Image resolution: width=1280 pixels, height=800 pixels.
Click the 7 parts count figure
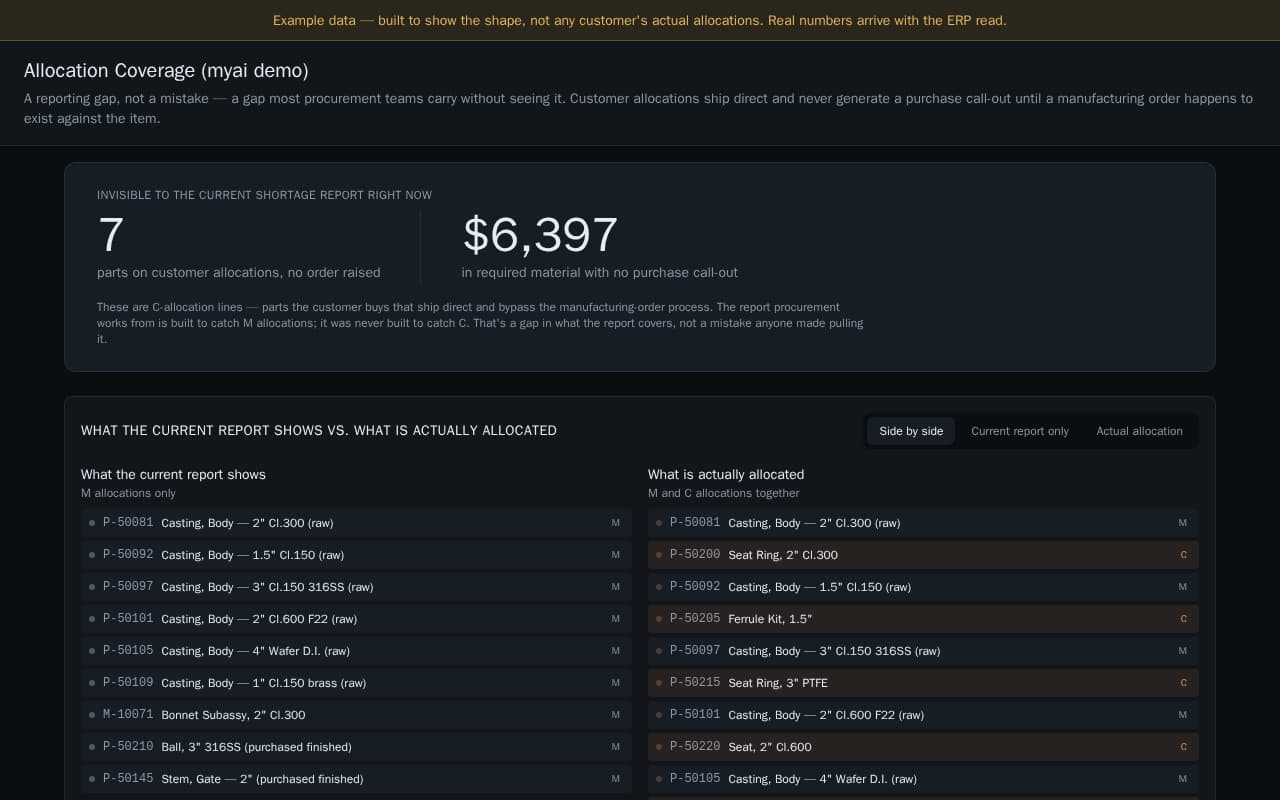click(110, 235)
